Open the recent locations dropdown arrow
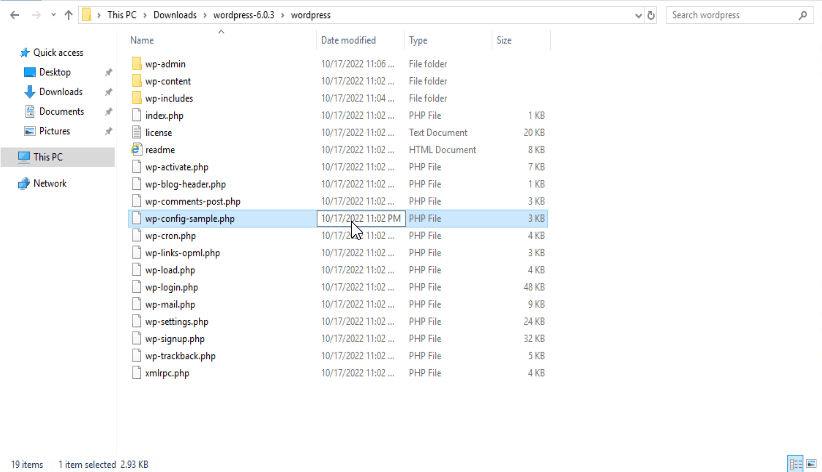This screenshot has height=472, width=822. pos(53,15)
